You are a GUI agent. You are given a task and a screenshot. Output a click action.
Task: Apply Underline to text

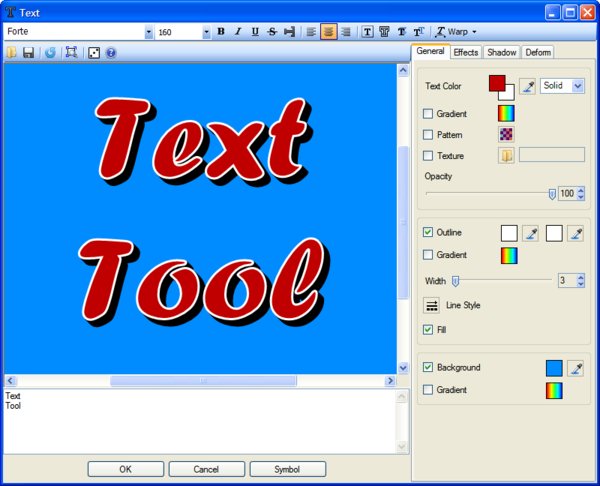(x=255, y=32)
